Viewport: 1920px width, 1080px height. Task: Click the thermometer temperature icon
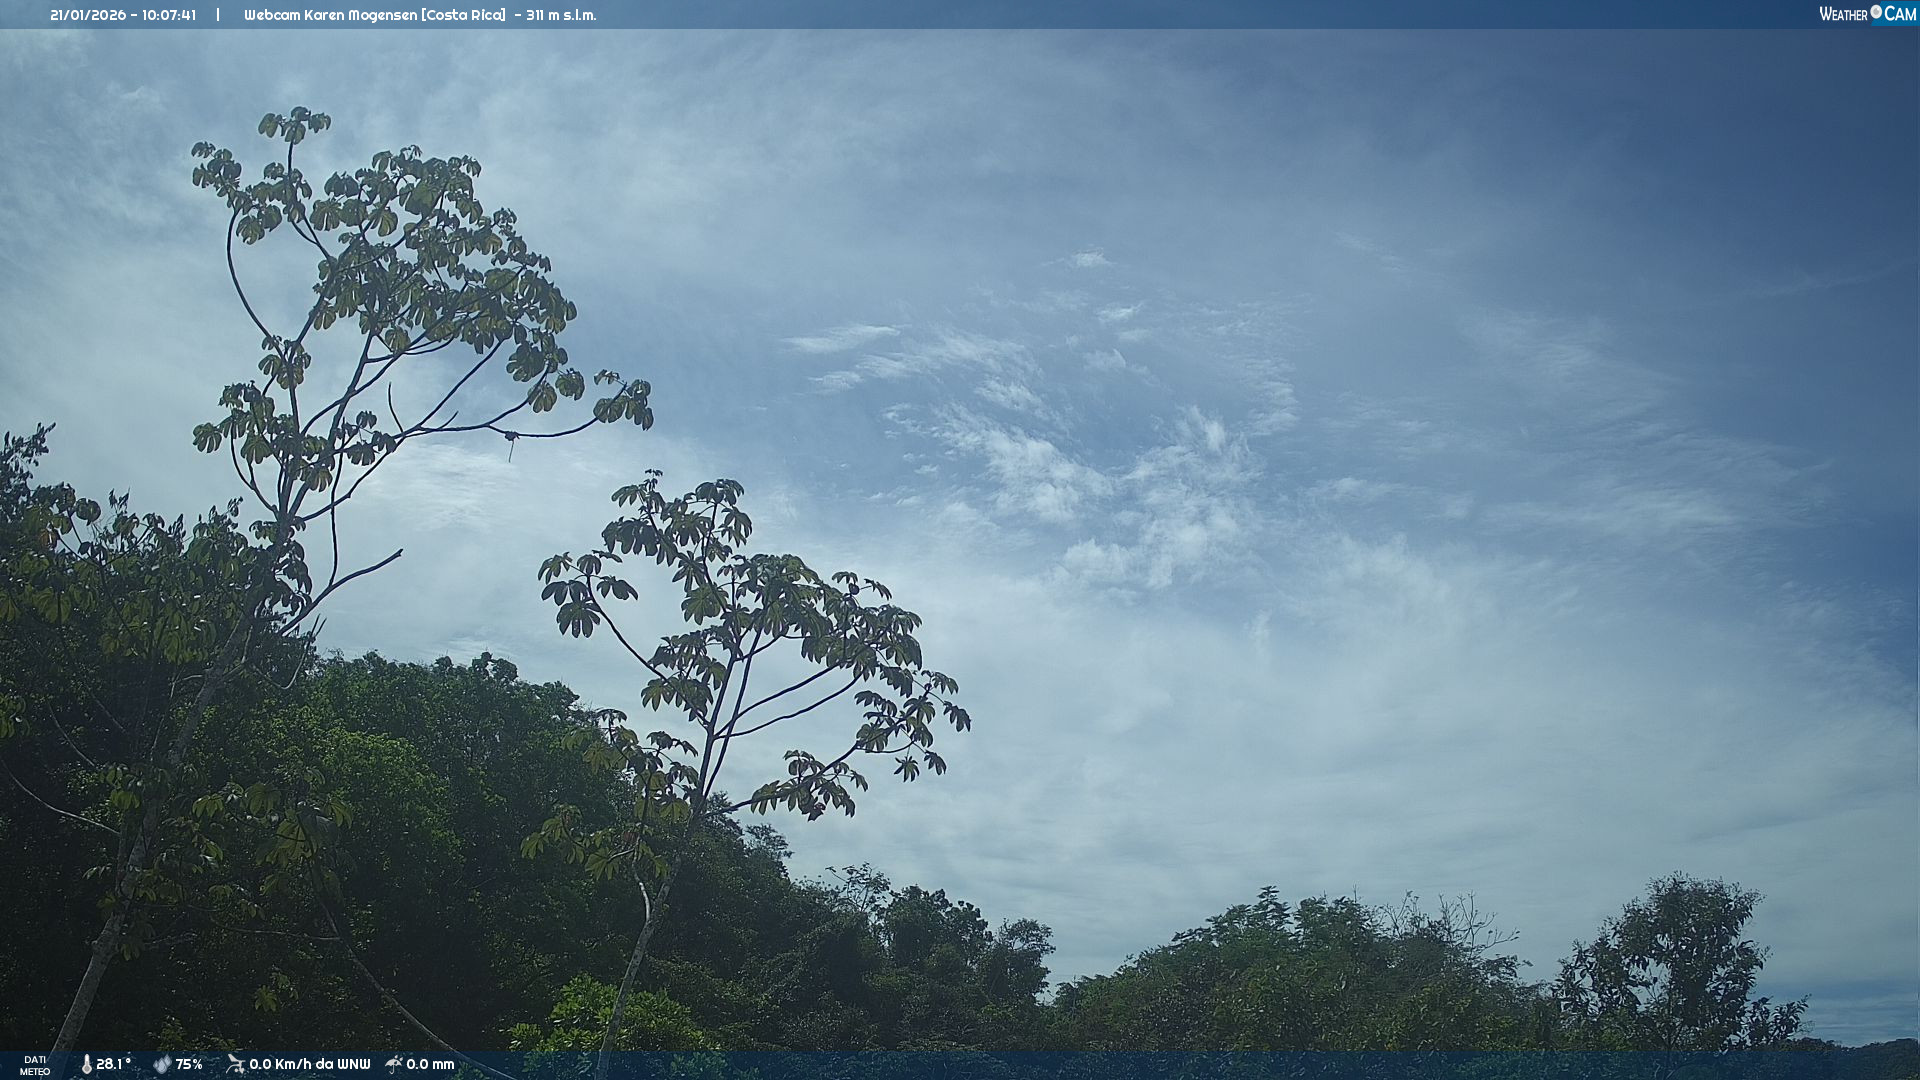pos(86,1064)
